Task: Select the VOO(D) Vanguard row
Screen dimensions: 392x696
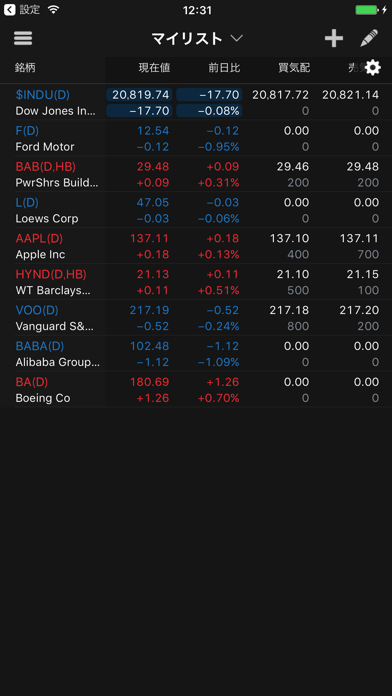Action: tap(196, 318)
